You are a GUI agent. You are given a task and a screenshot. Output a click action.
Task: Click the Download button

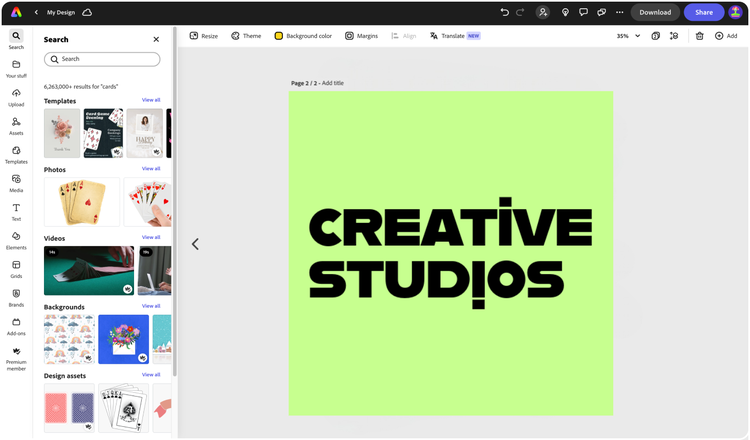click(x=655, y=12)
